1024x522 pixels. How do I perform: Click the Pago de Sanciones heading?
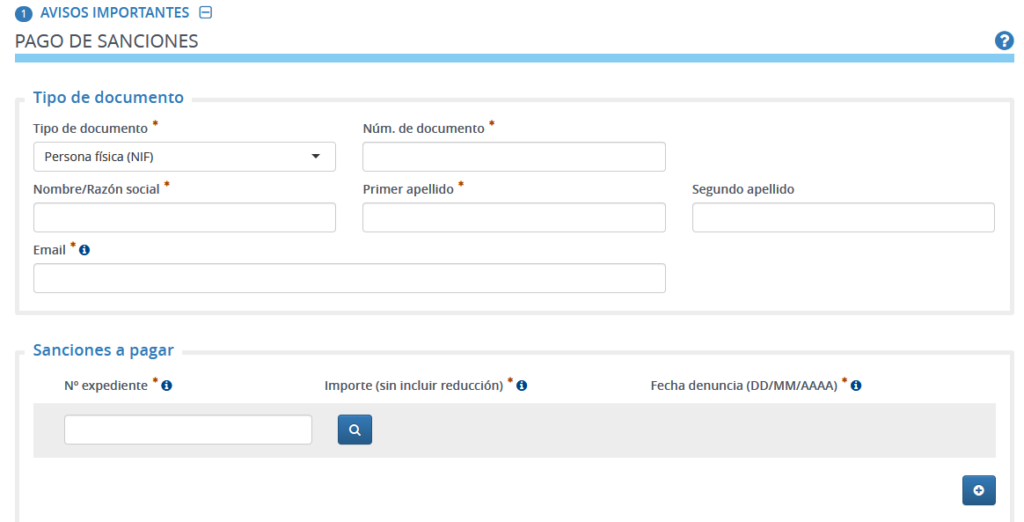106,41
